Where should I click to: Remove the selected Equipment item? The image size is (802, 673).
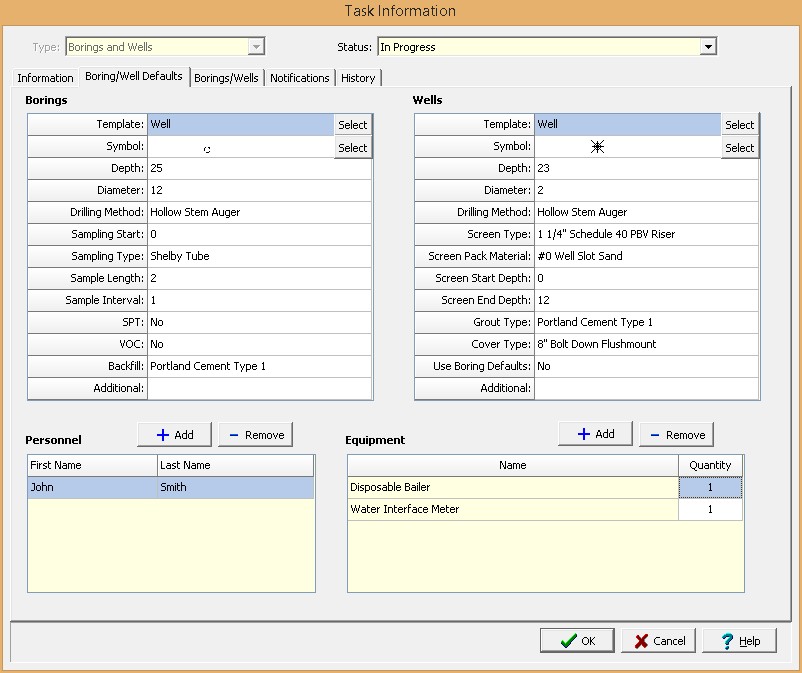pos(676,434)
